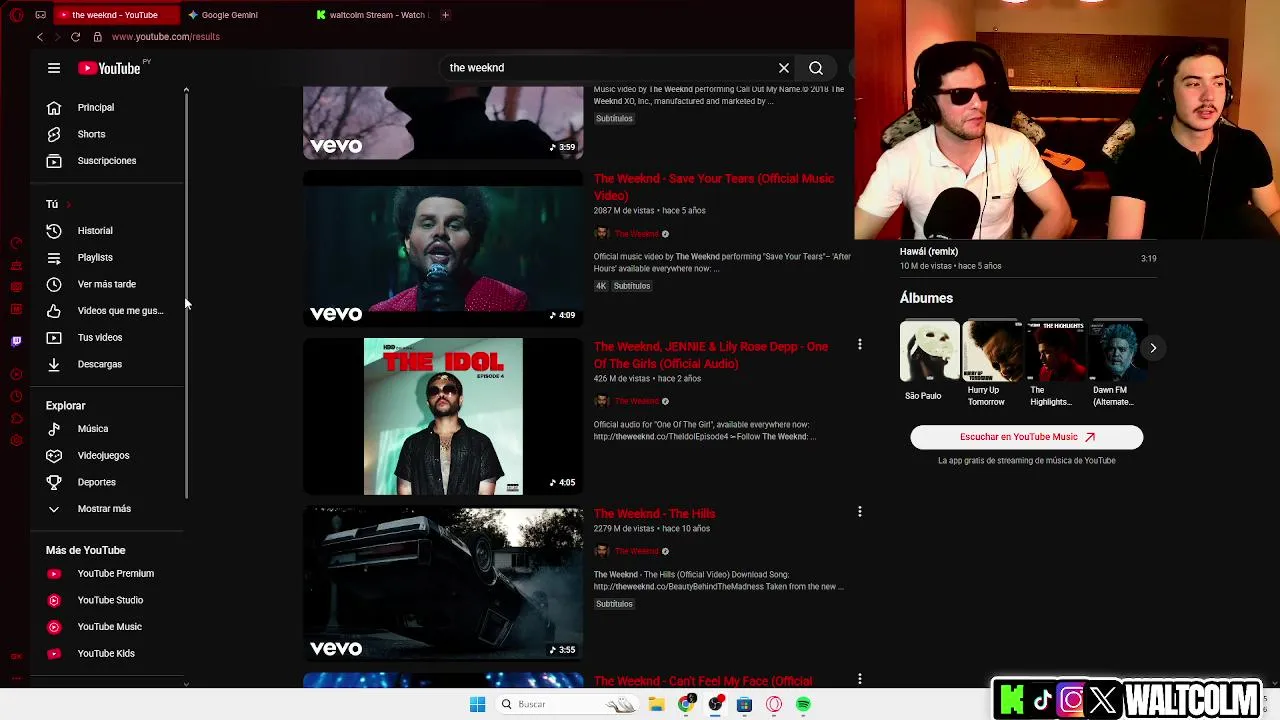1280x720 pixels.
Task: Open Opera workspaces tab icon
Action: pos(40,15)
